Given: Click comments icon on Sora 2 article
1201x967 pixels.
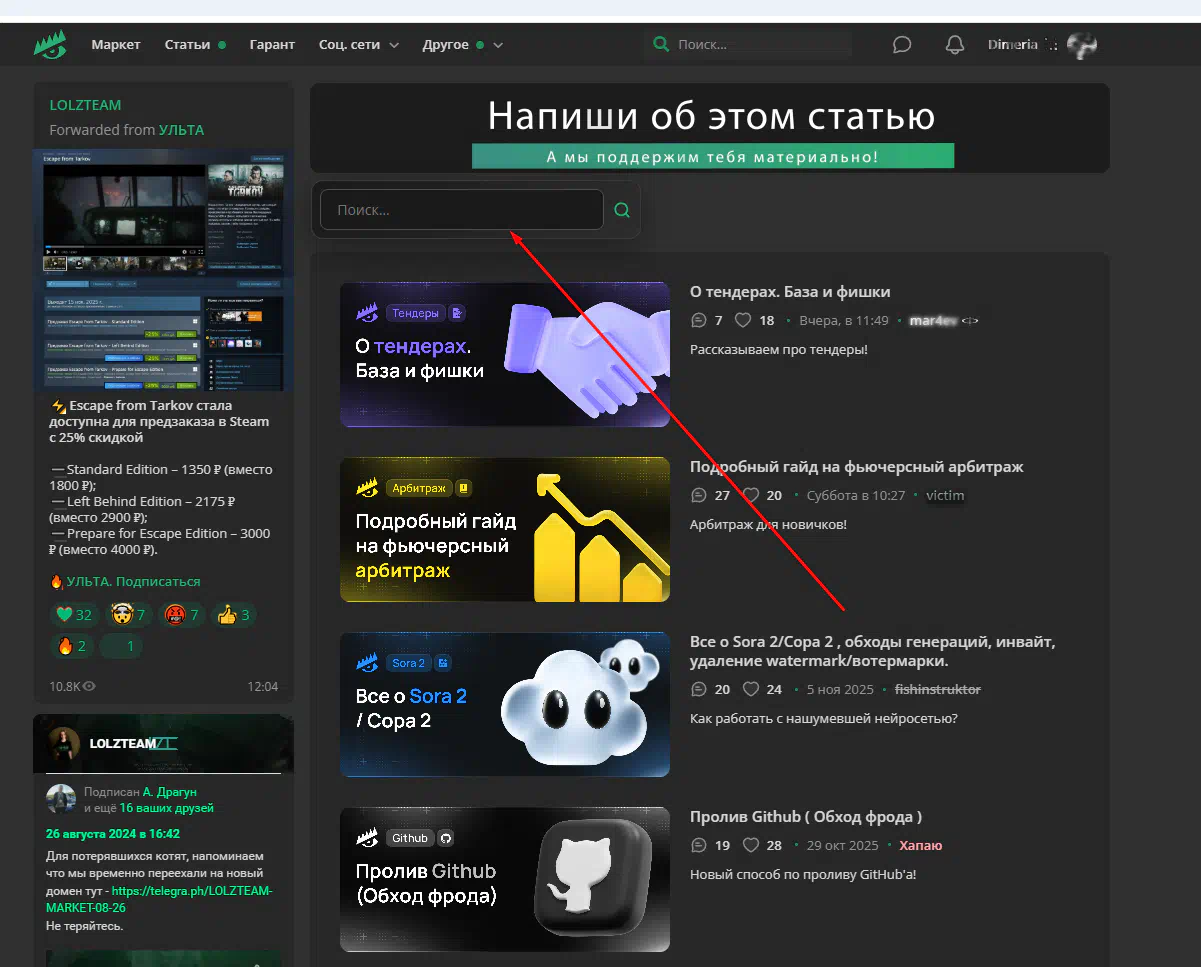Looking at the screenshot, I should click(x=699, y=690).
